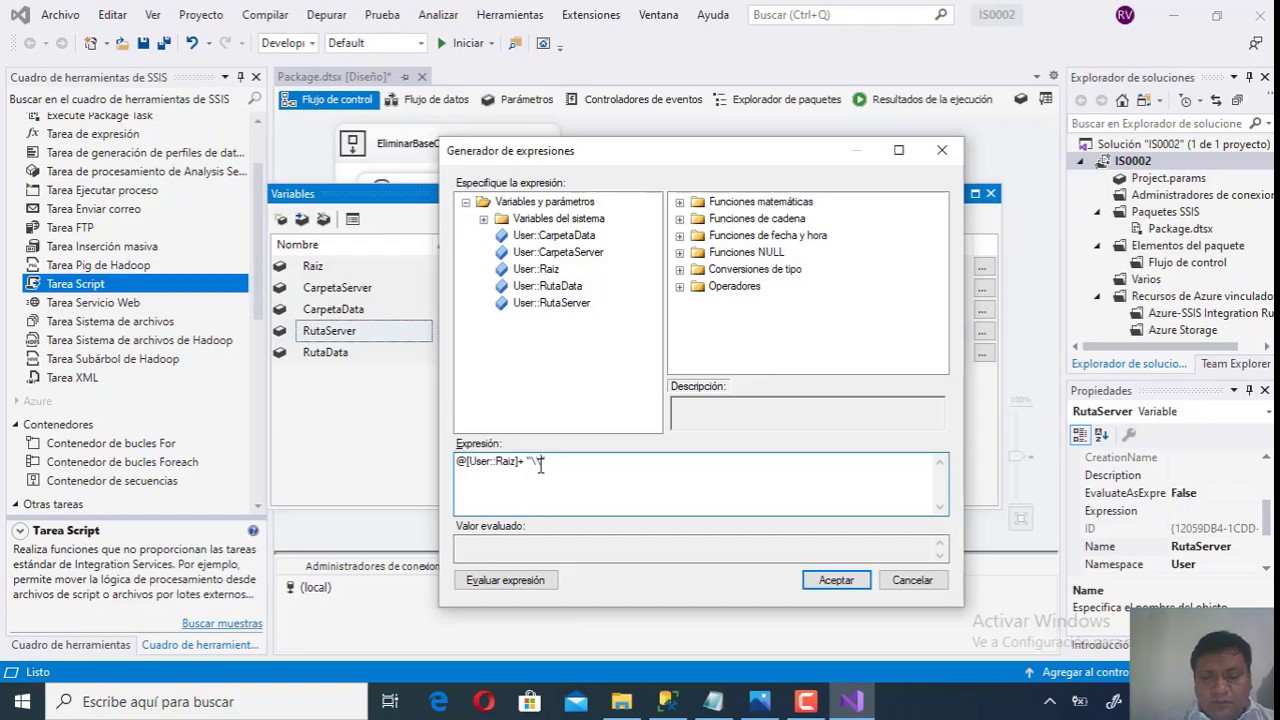Viewport: 1280px width, 720px height.
Task: Open Opera browser from taskbar
Action: pos(484,702)
